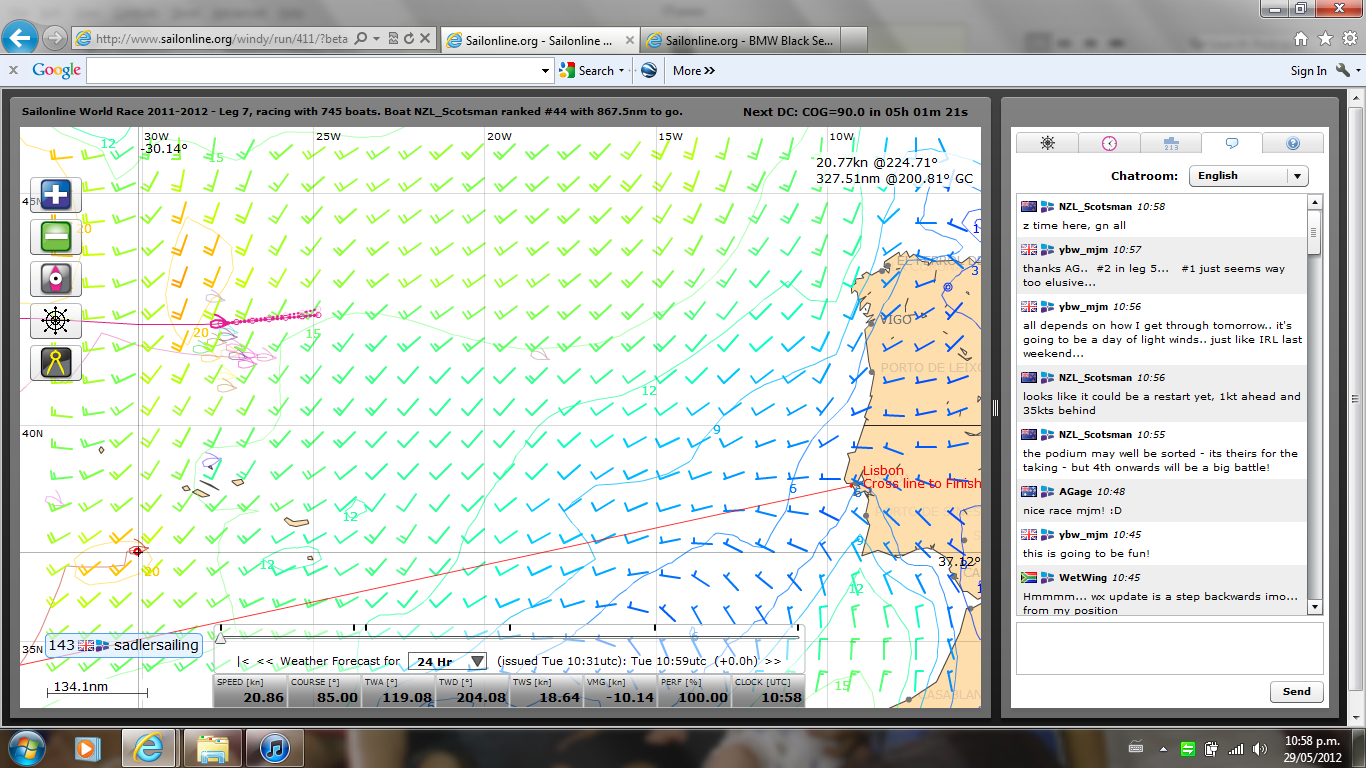Sign In to Google toolbar

point(1308,70)
